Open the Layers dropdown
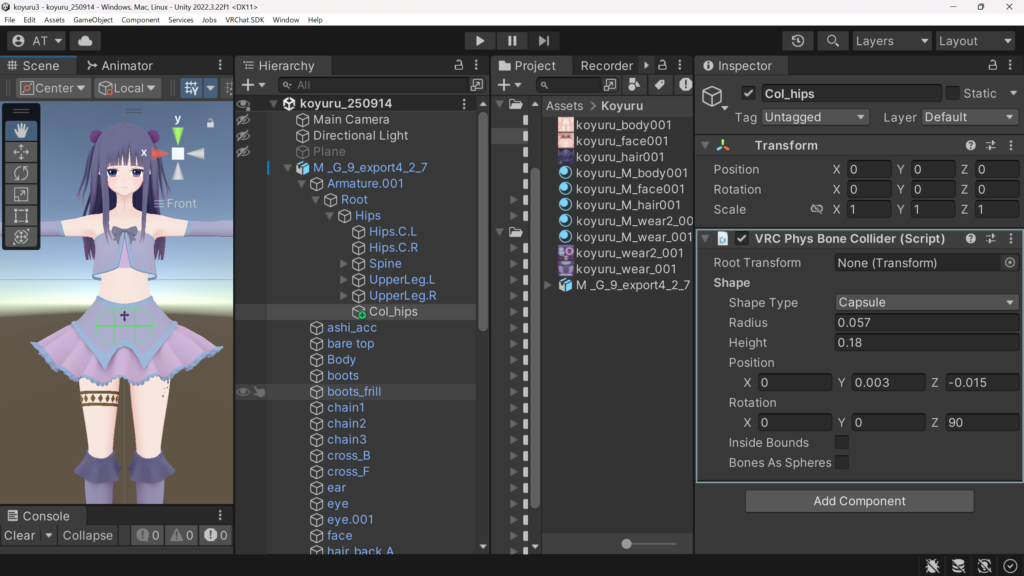The width and height of the screenshot is (1024, 576). point(891,41)
